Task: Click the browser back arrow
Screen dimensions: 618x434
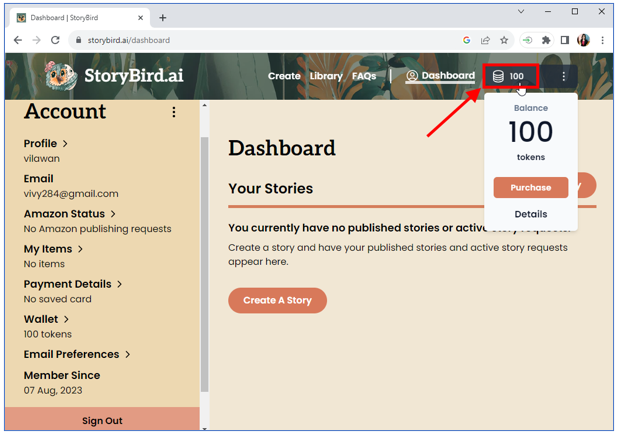Action: (18, 40)
